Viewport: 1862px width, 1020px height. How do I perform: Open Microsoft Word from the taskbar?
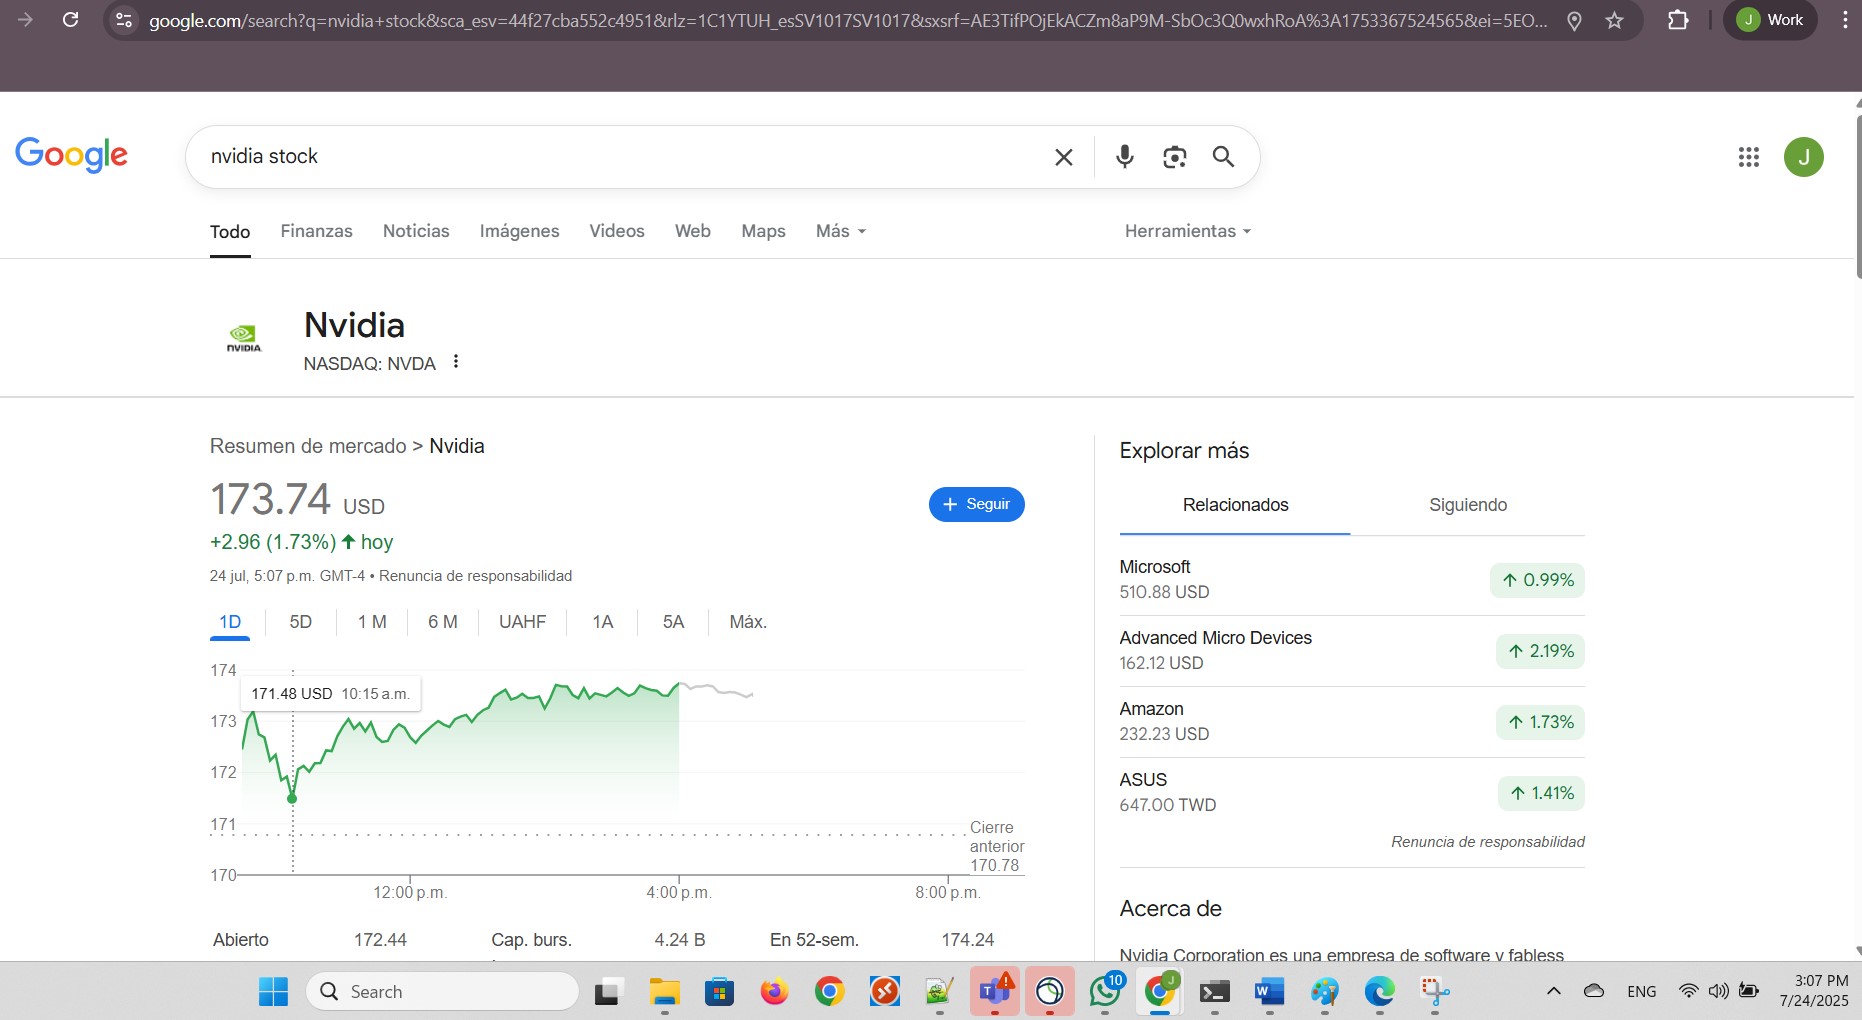(x=1269, y=991)
